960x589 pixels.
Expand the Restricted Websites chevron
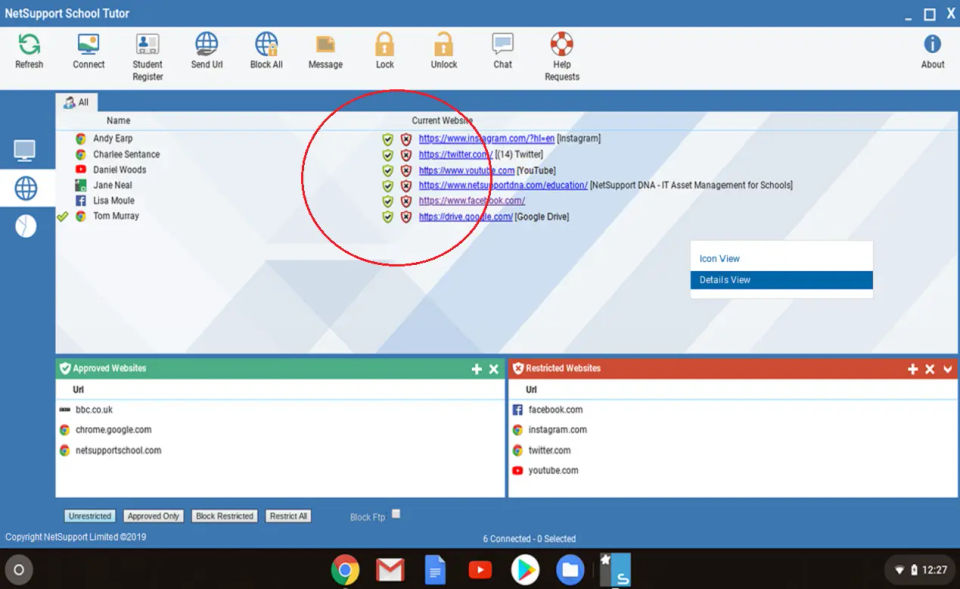[947, 369]
